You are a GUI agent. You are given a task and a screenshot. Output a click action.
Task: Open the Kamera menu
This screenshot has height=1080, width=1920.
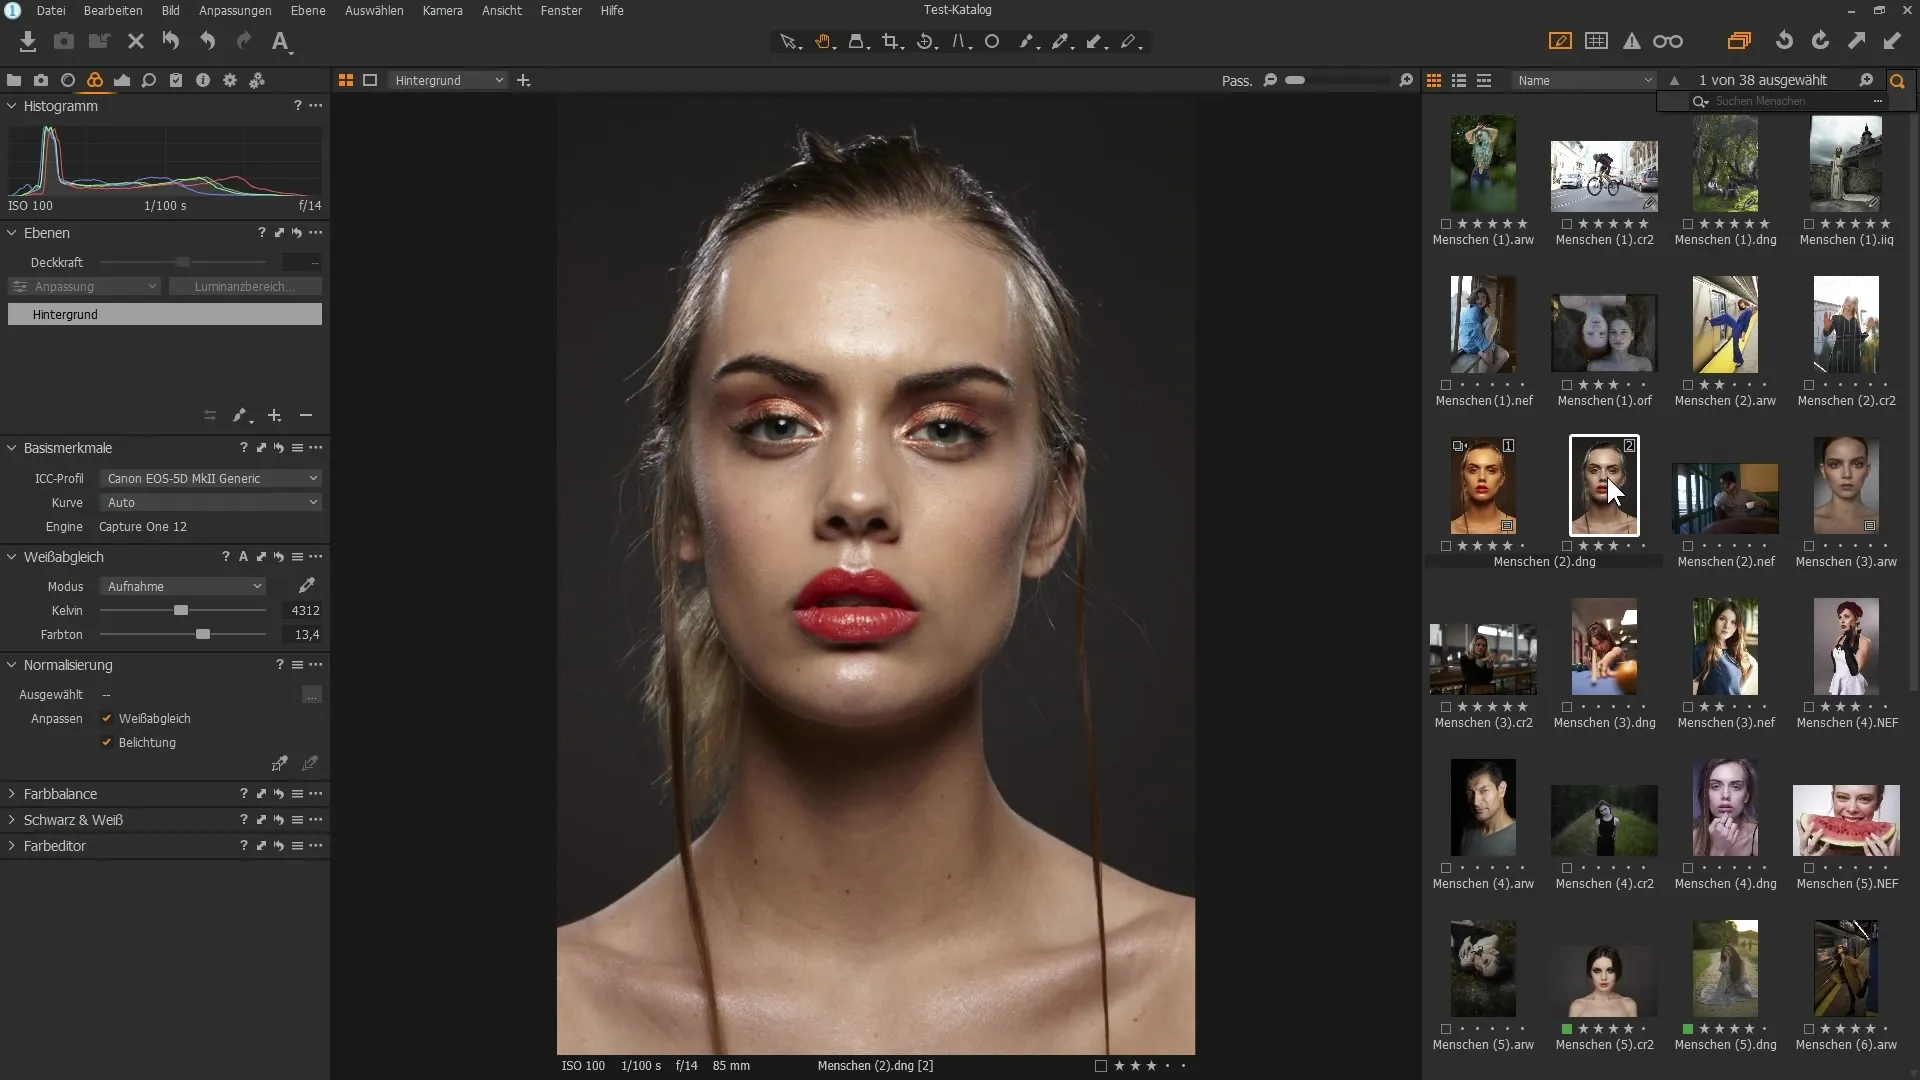coord(442,10)
